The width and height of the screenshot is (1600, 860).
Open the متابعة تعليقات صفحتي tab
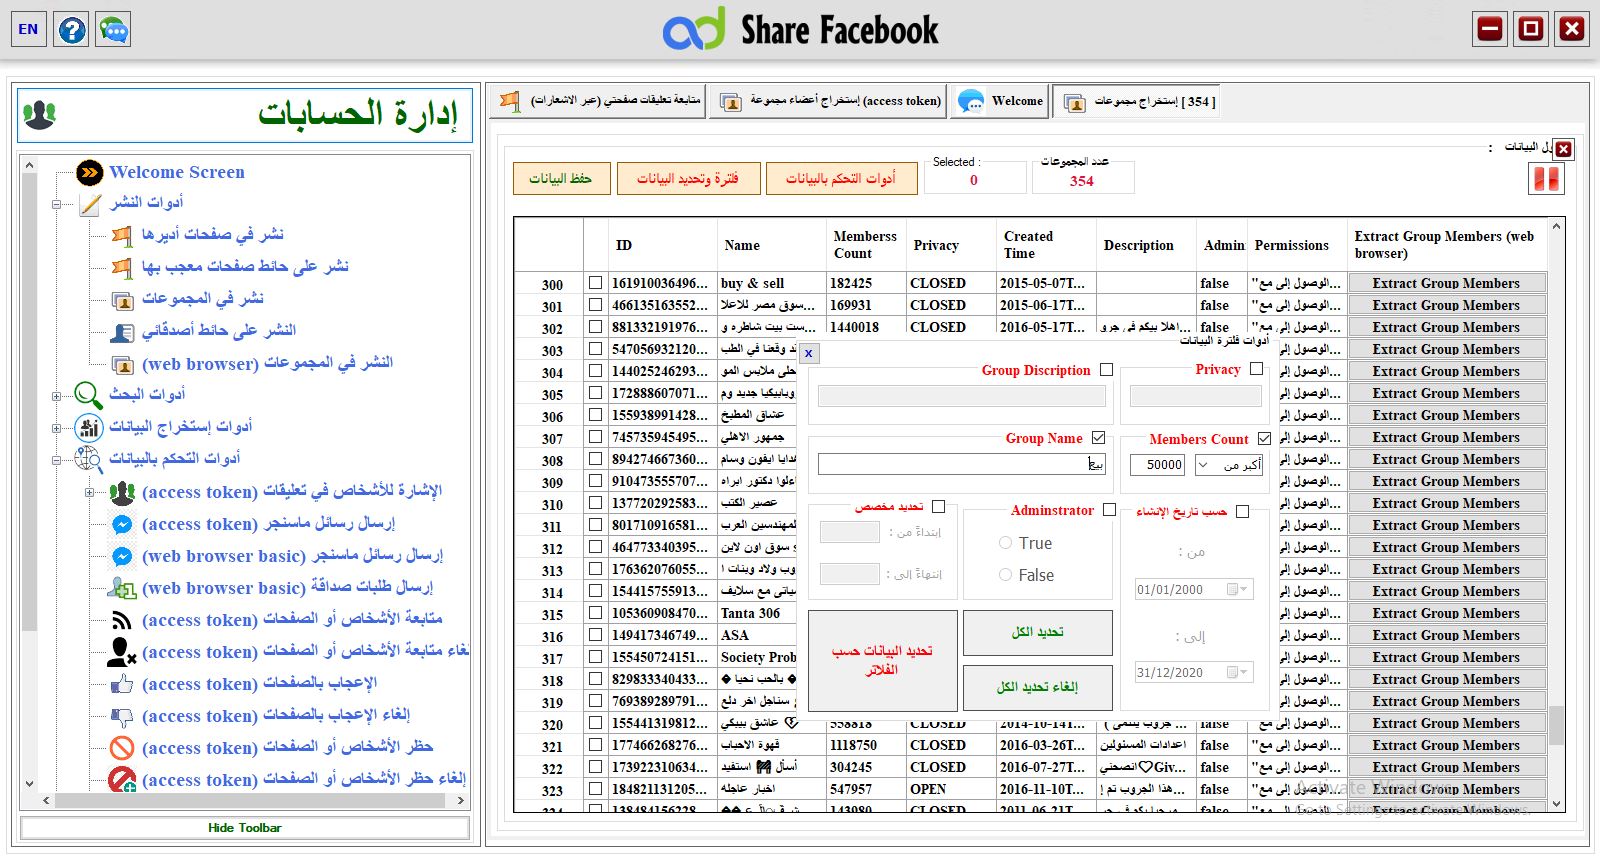599,101
